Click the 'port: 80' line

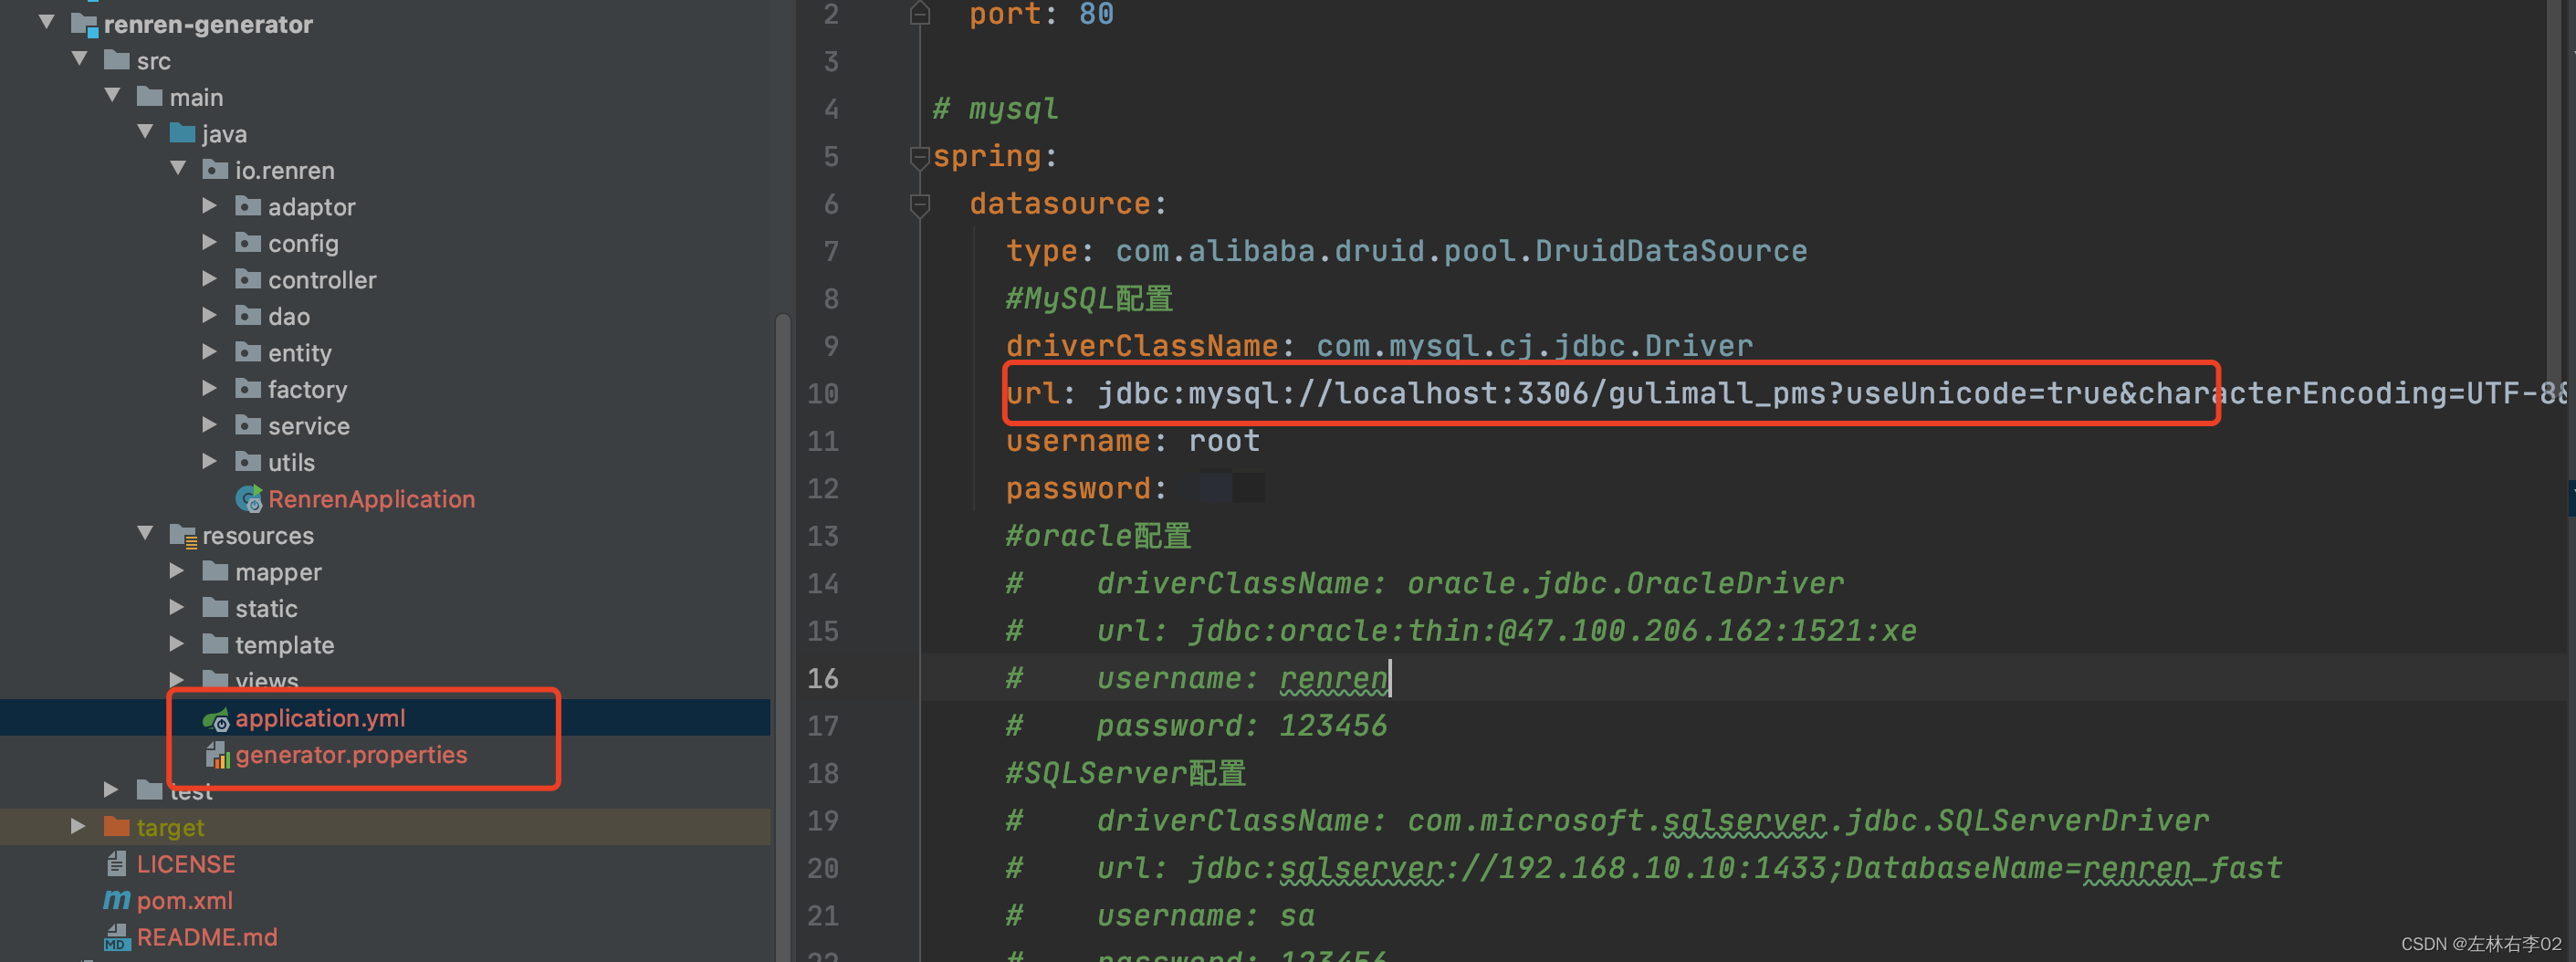pyautogui.click(x=1041, y=14)
